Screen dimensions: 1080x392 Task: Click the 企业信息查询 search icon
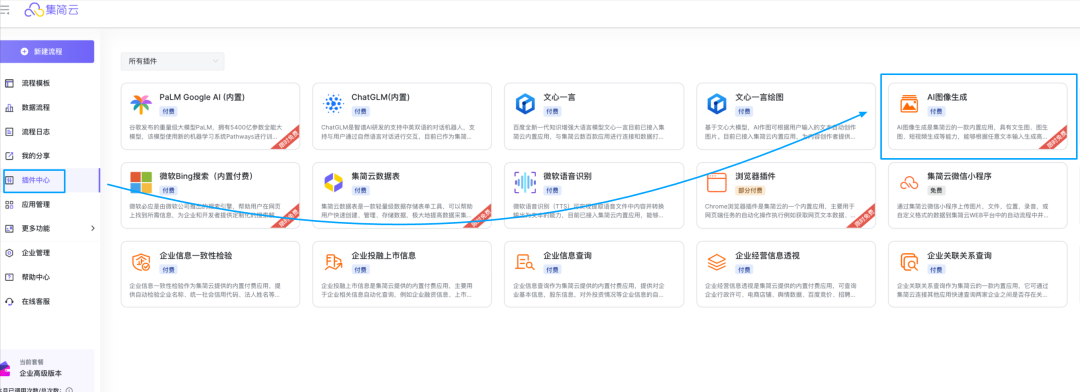[526, 262]
